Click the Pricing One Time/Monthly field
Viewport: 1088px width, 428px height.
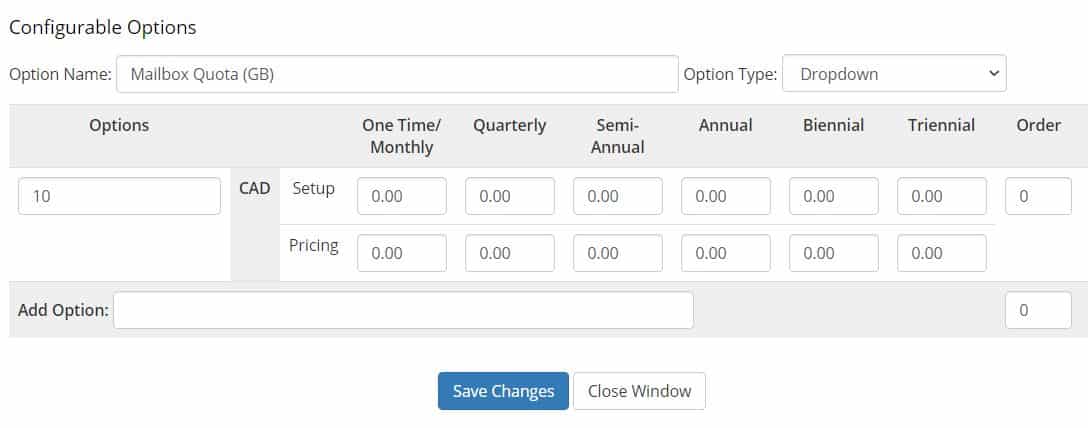[x=402, y=253]
